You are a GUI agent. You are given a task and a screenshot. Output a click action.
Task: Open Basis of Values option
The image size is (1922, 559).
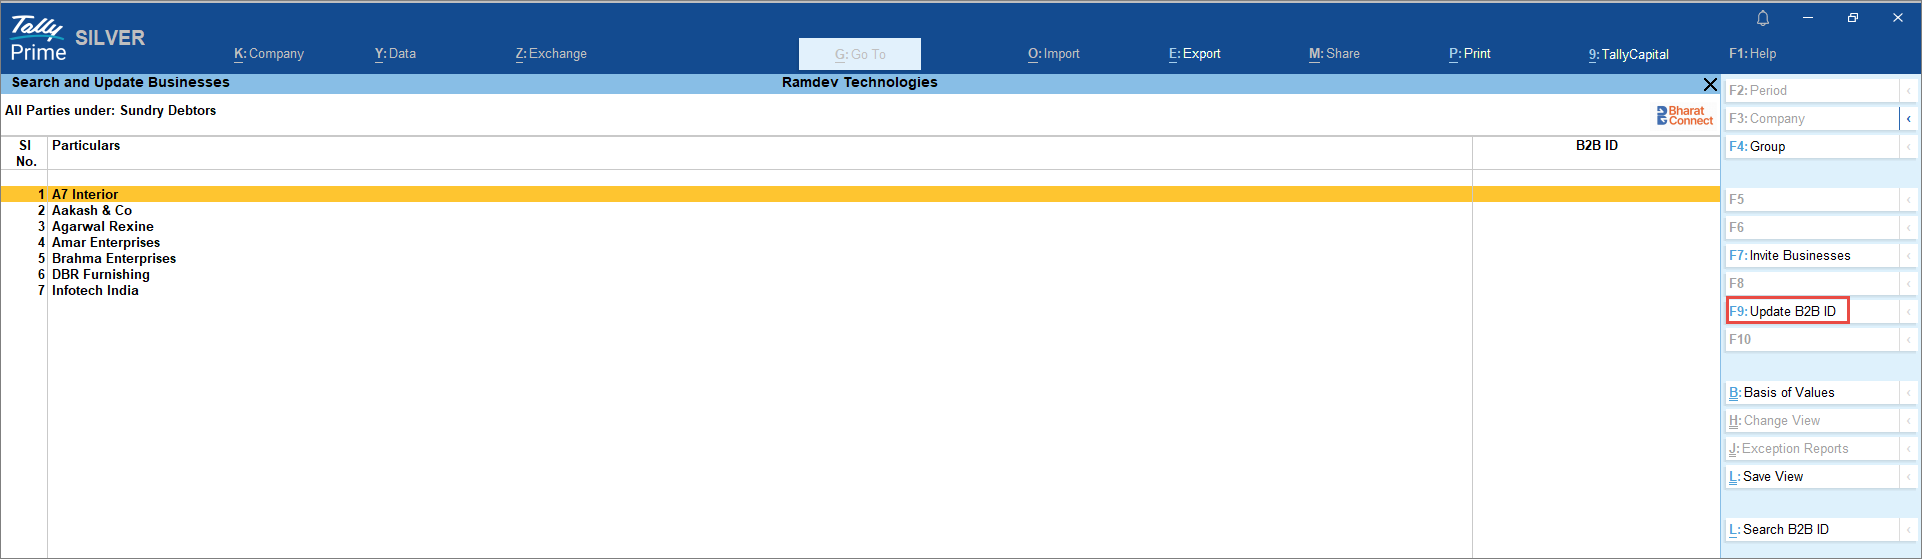pos(1811,393)
